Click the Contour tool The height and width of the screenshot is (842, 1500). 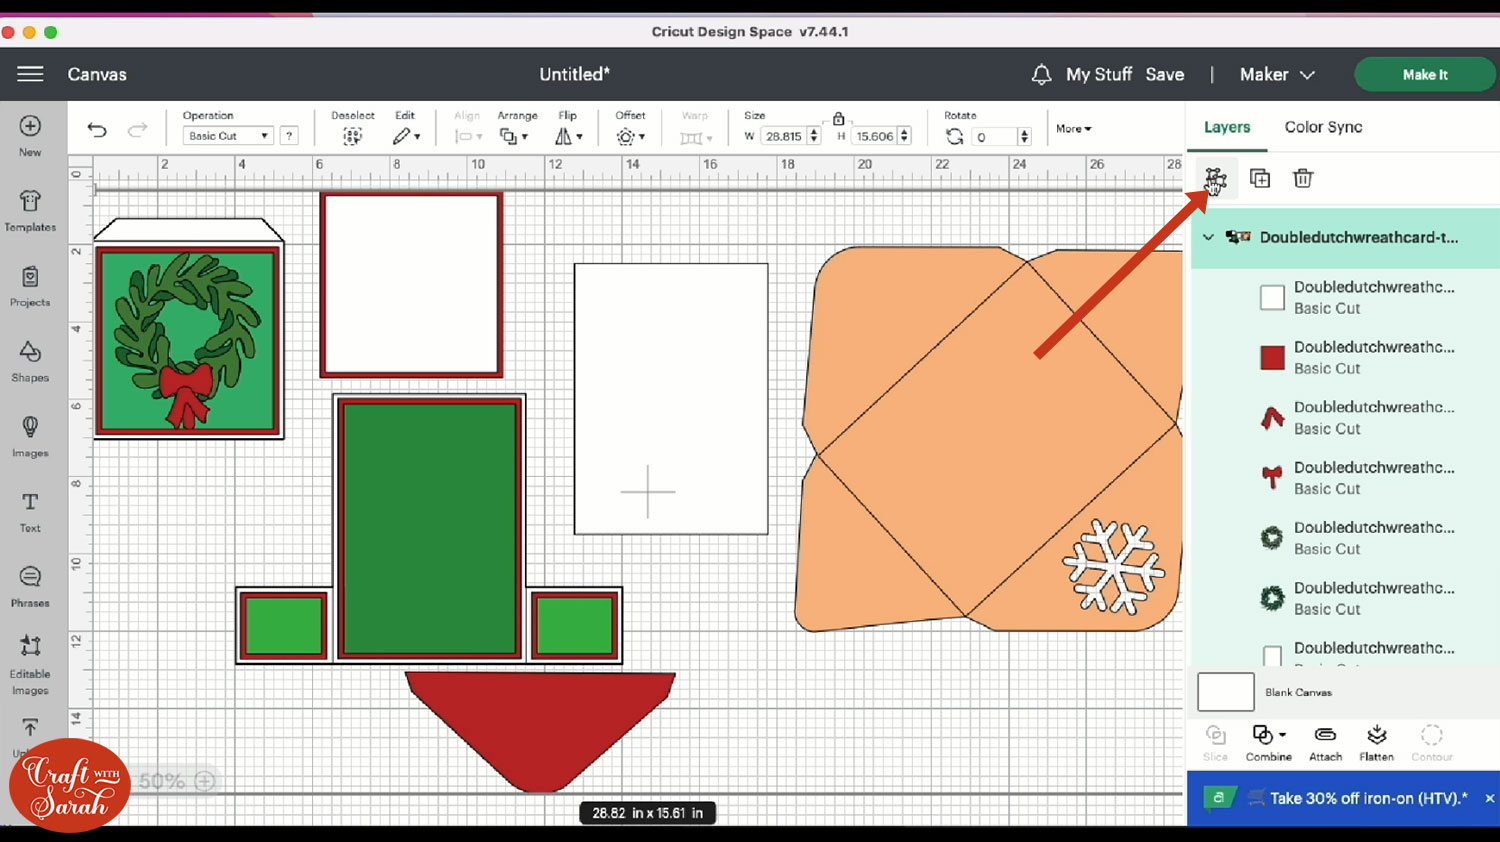1432,743
